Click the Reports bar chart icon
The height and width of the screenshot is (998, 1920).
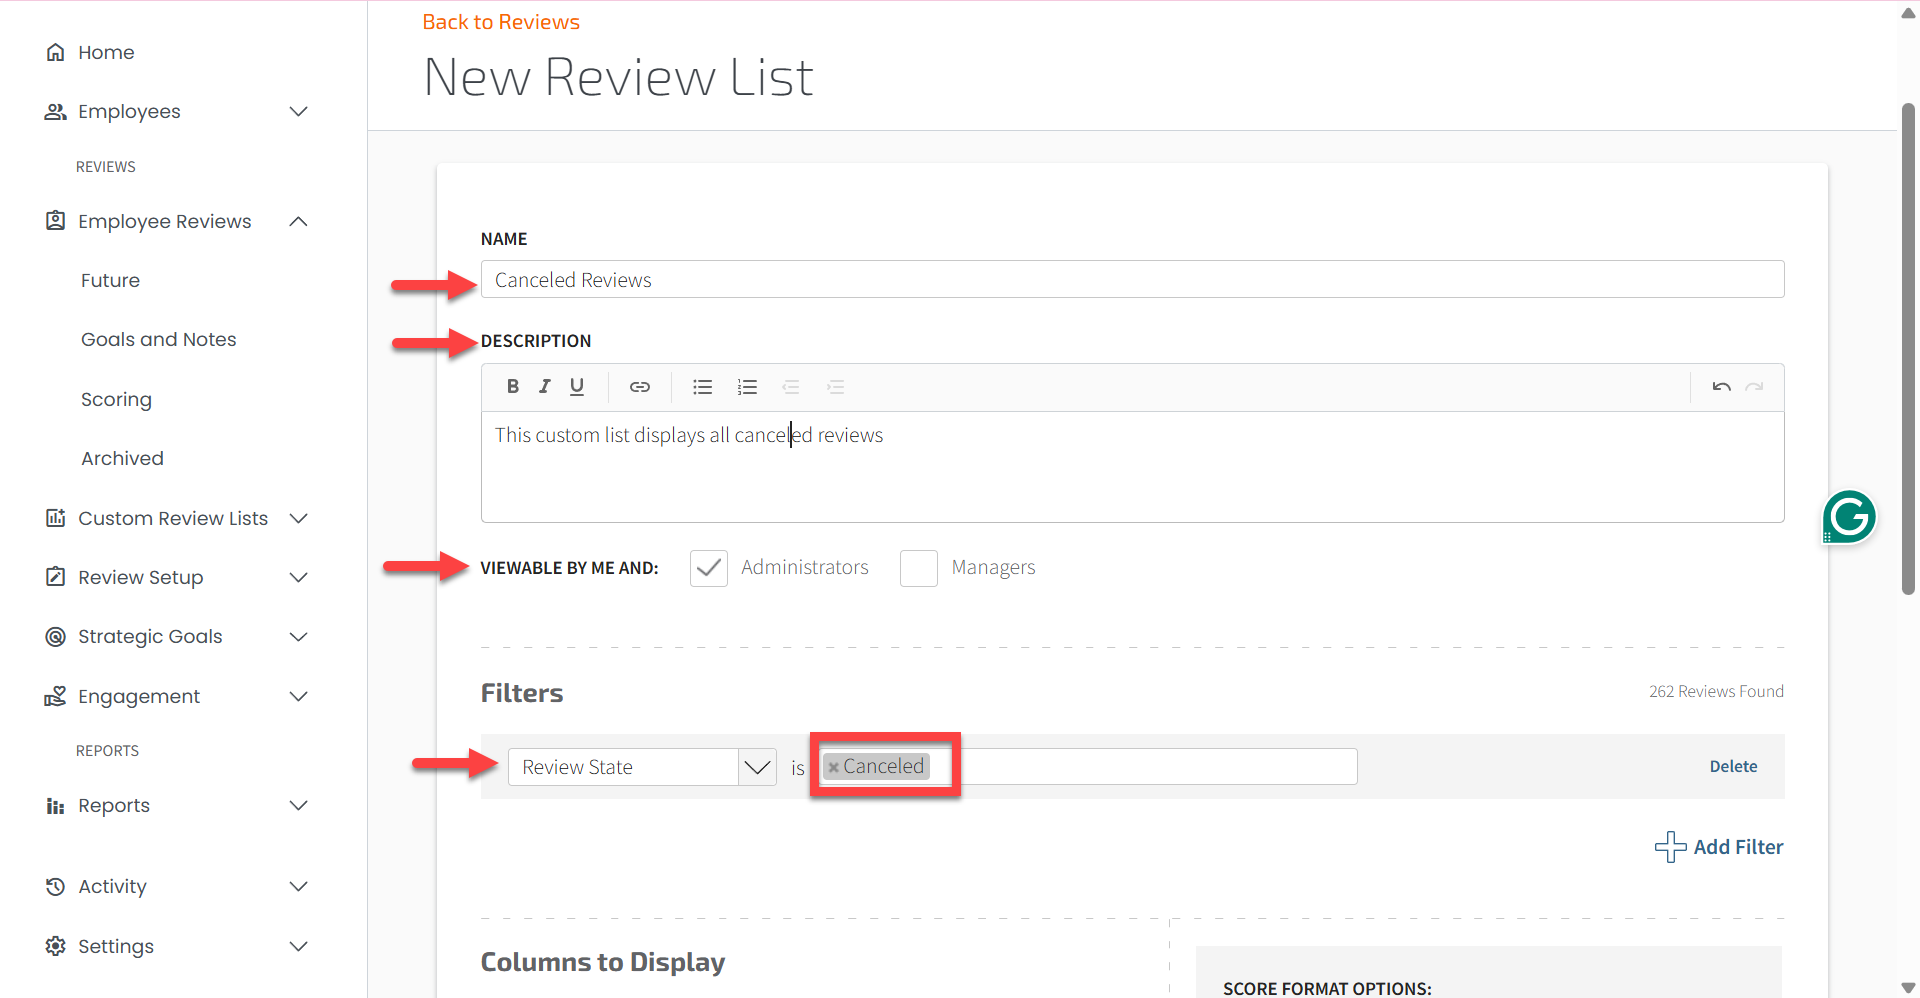click(56, 806)
